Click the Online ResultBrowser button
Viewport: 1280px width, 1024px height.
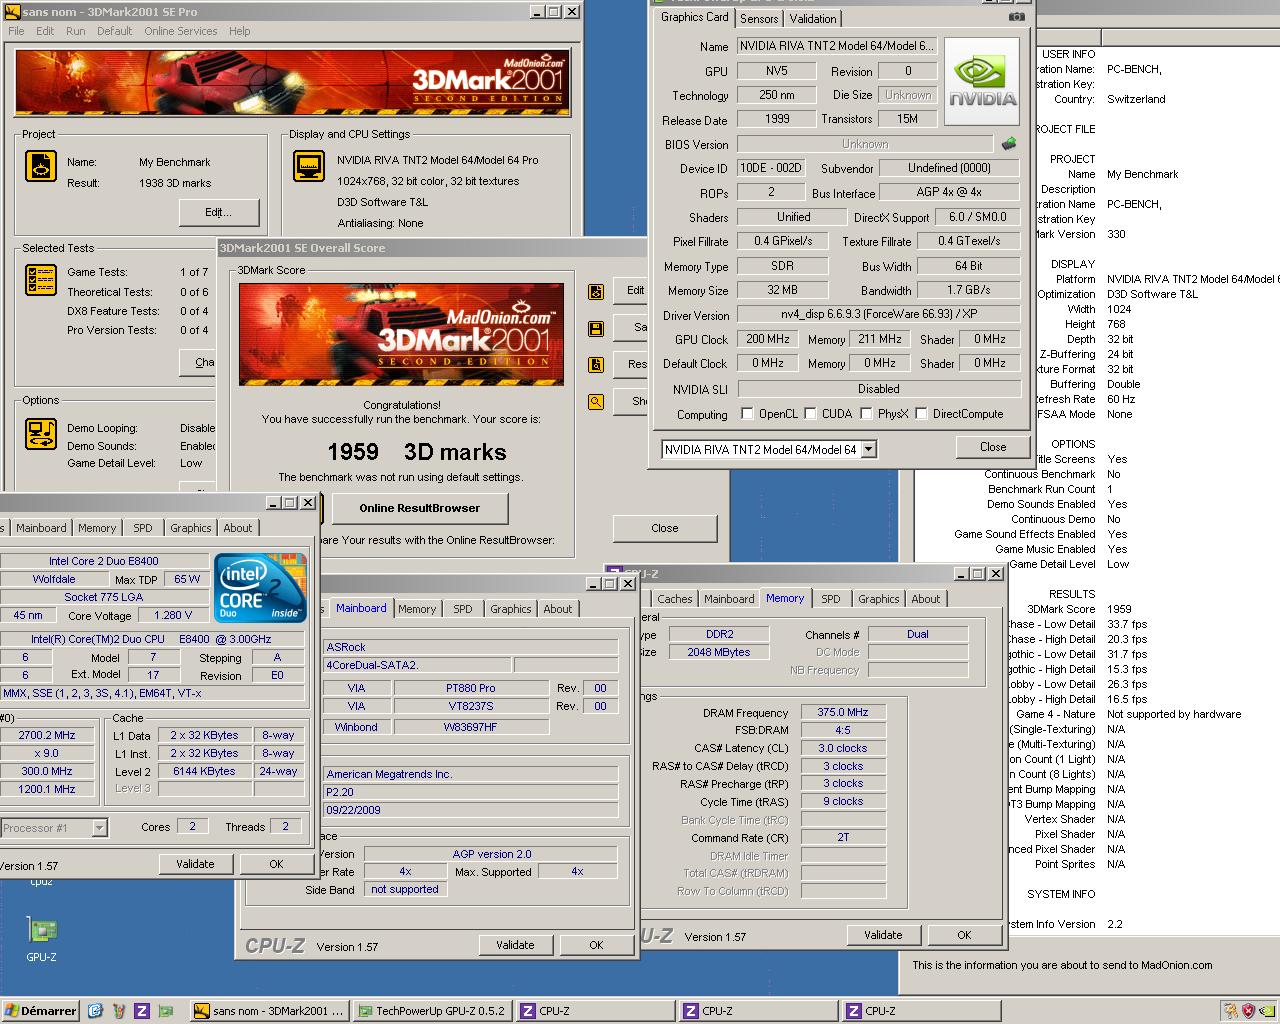(x=420, y=508)
